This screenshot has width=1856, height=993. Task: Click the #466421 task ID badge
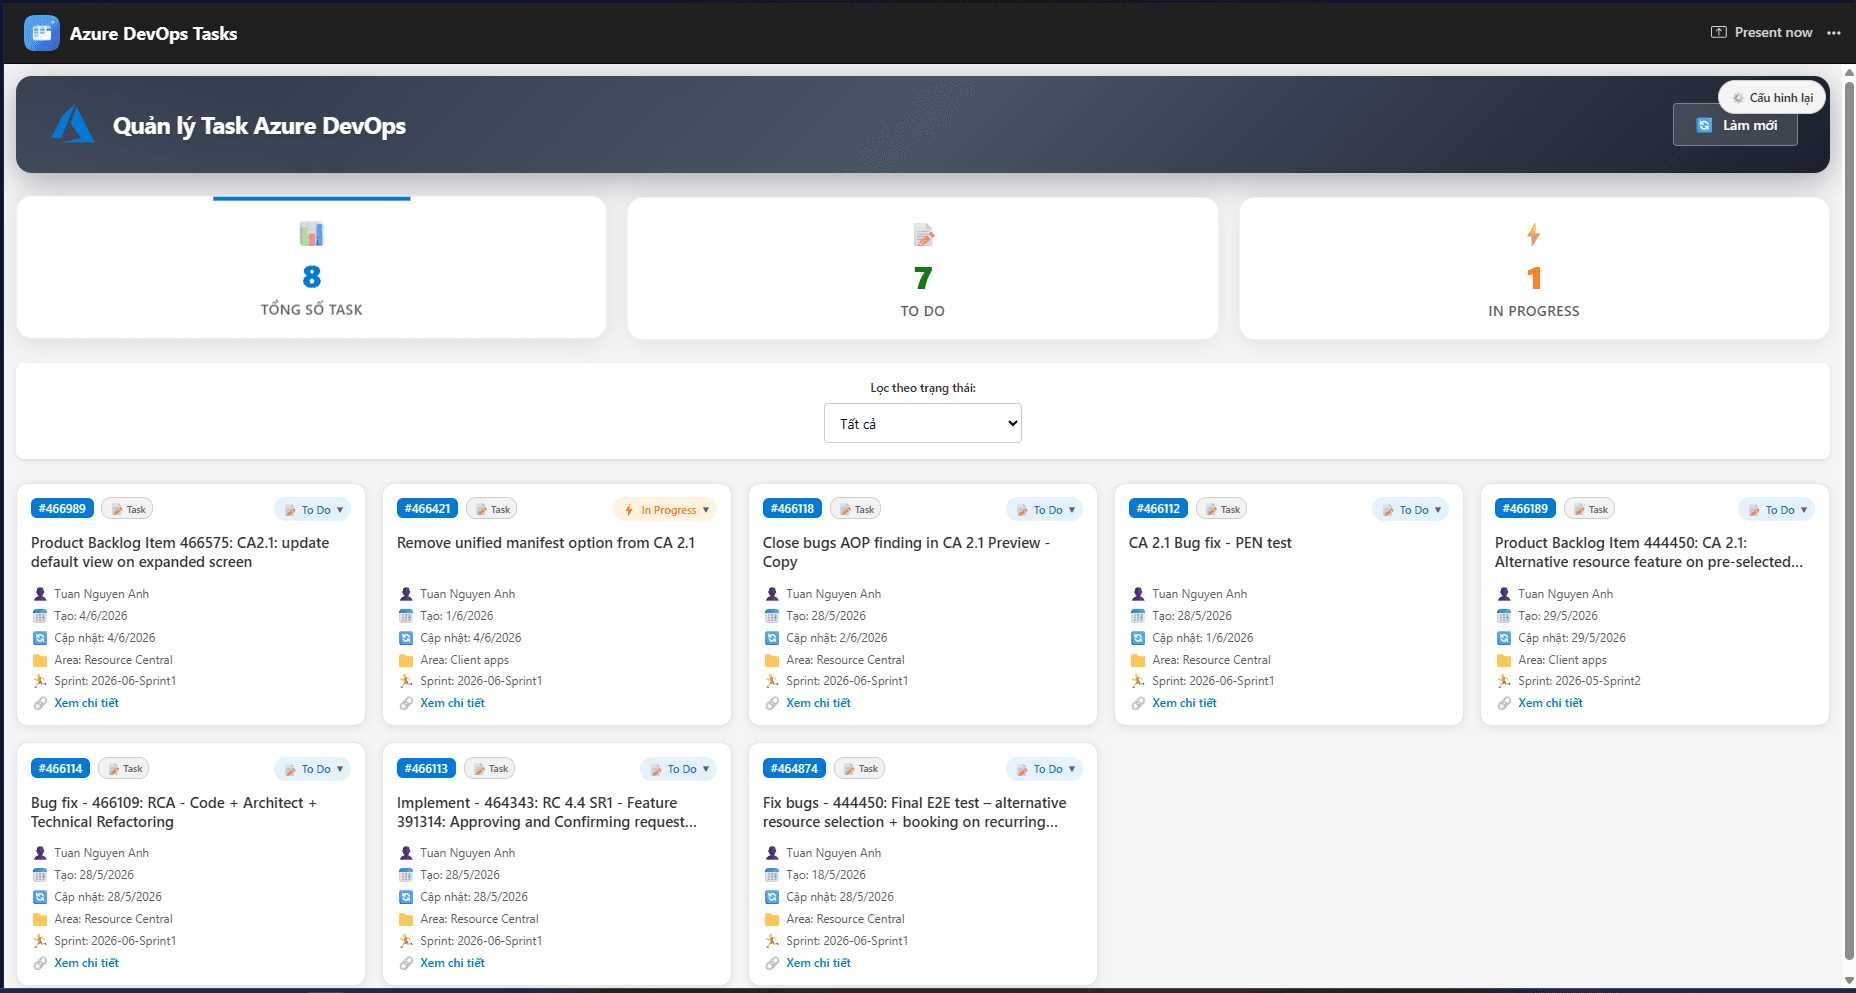428,508
